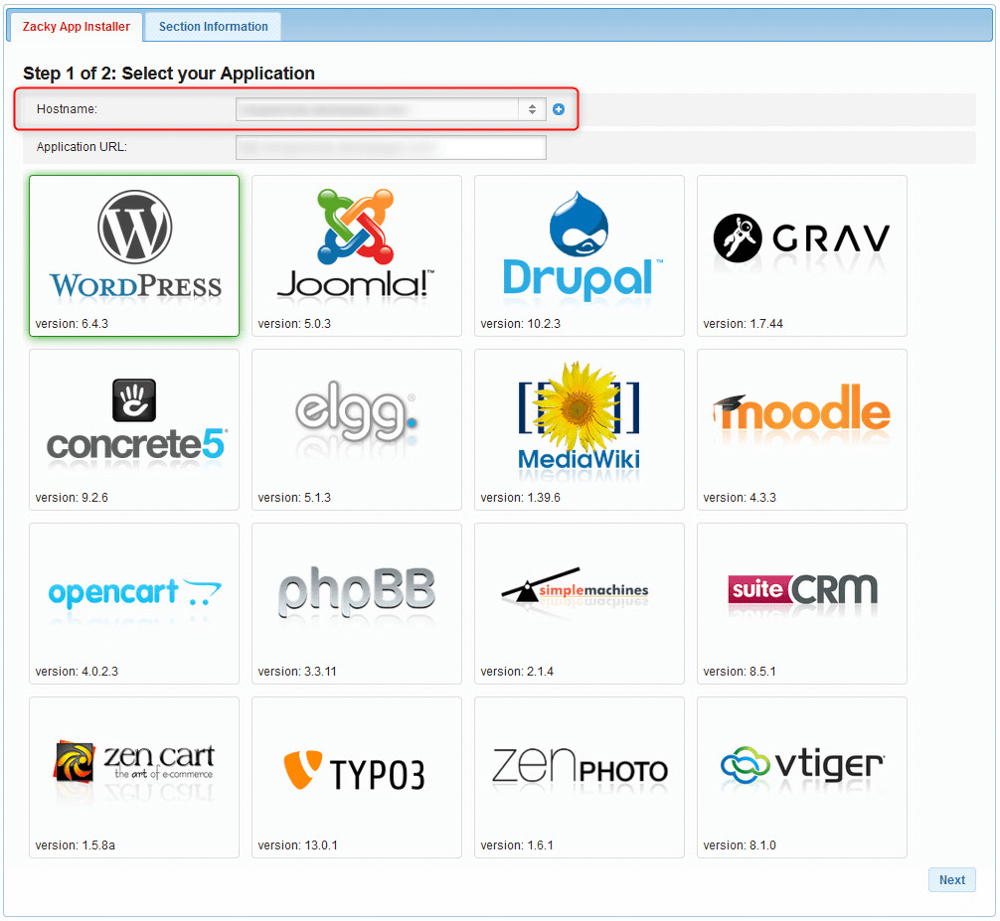Click inside the Application URL field

[390, 146]
